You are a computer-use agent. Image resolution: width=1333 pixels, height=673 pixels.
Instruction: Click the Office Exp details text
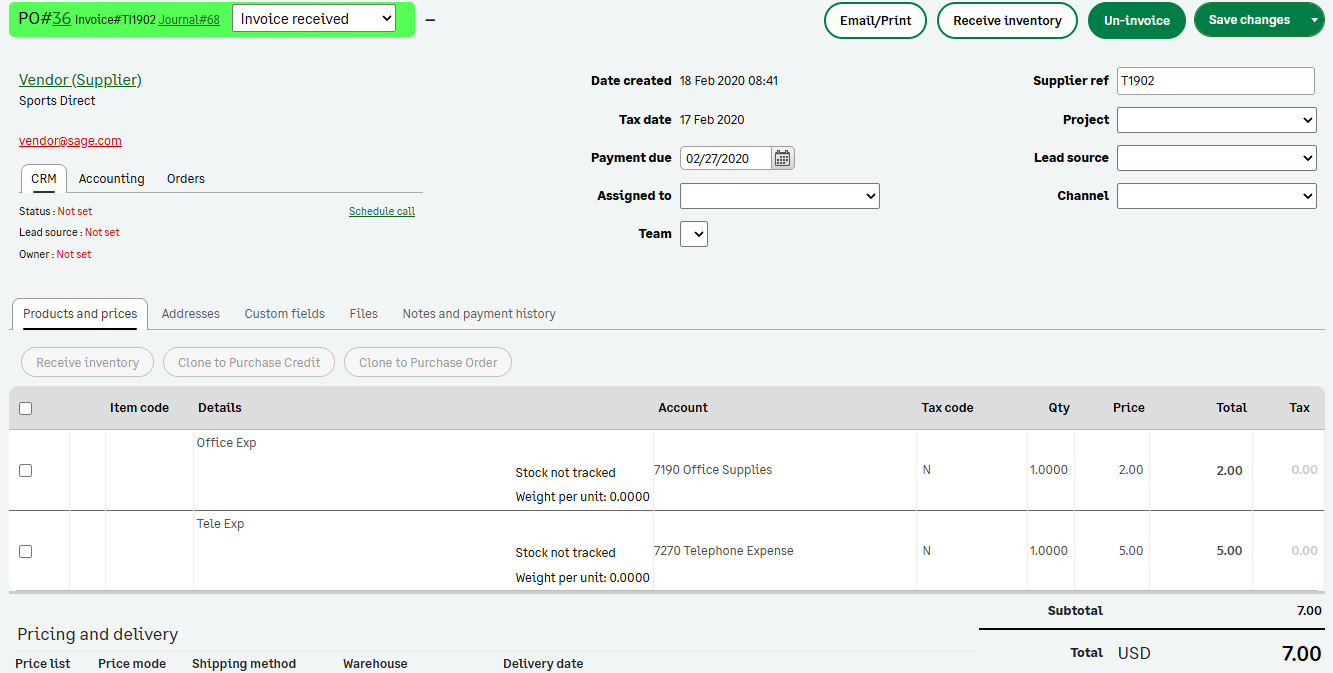[226, 443]
